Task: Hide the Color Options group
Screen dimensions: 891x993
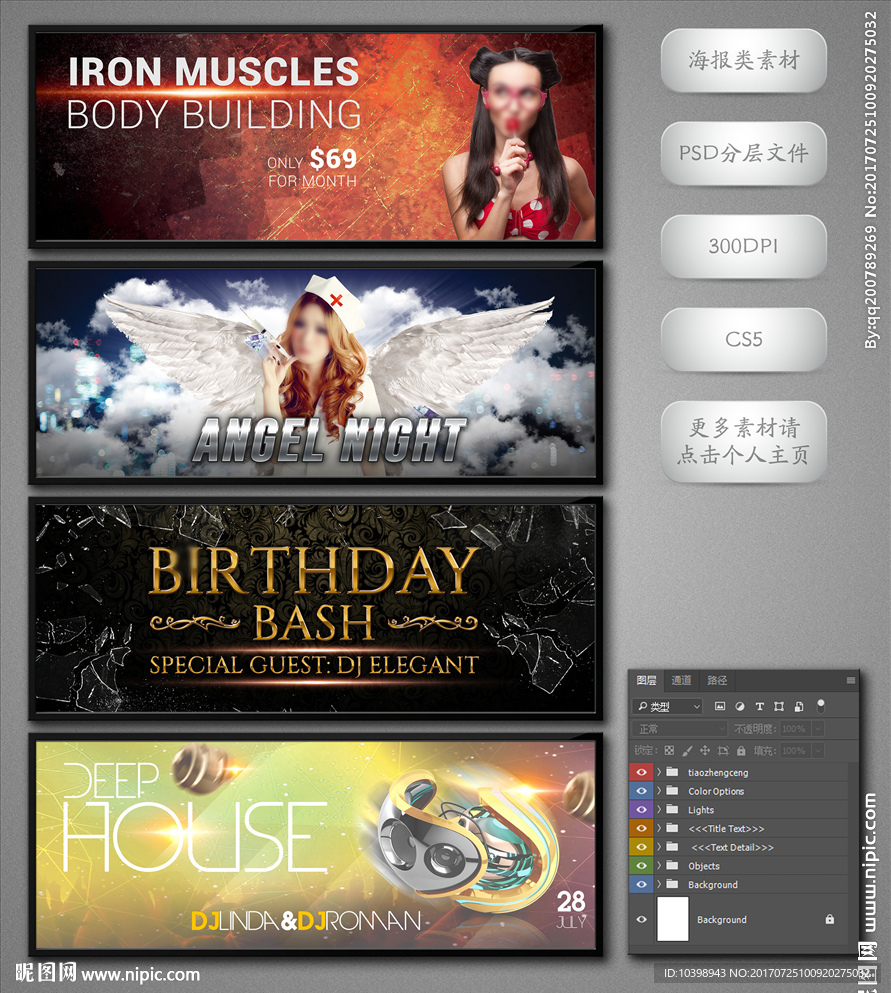Action: (641, 791)
